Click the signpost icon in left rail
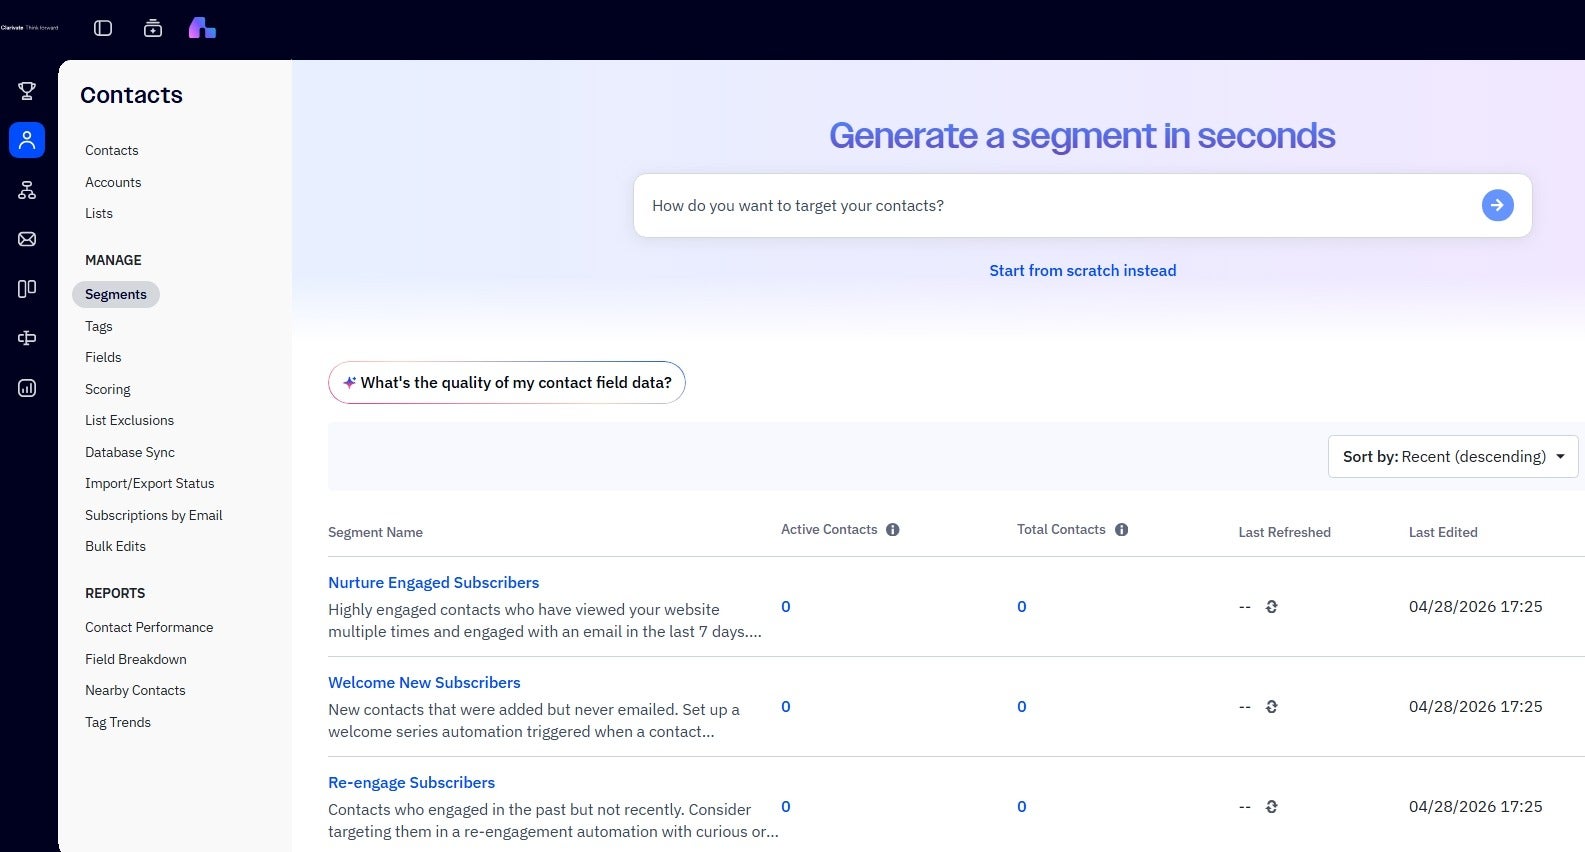1585x852 pixels. [27, 338]
